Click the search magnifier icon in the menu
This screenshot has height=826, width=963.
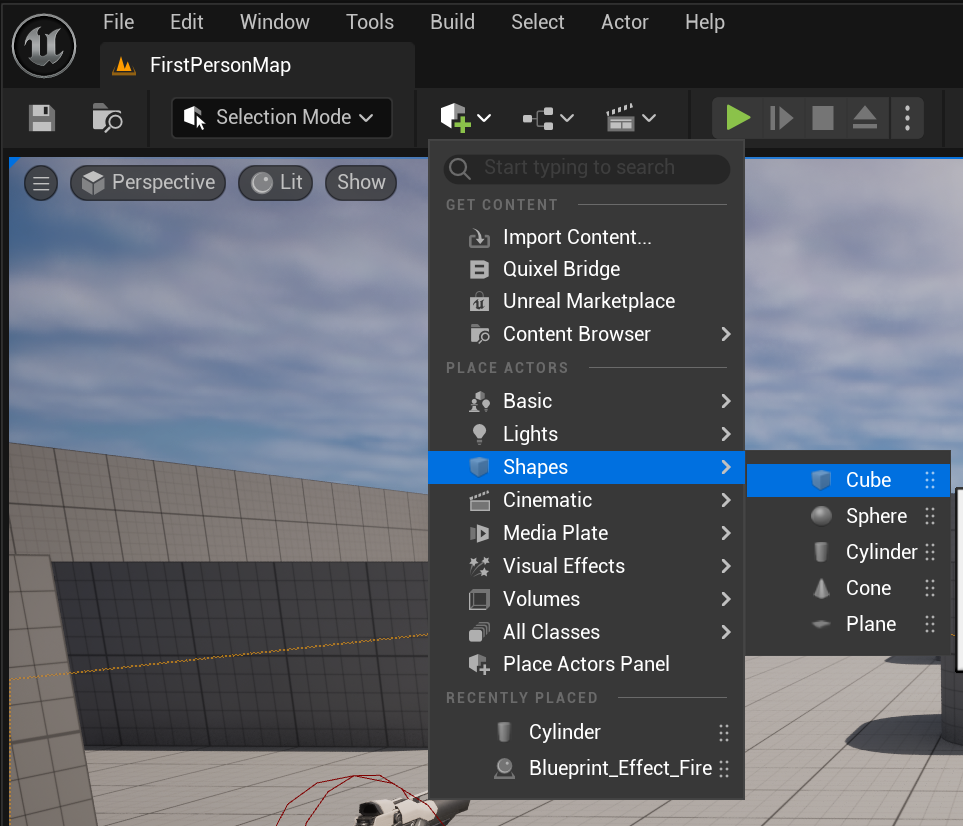coord(459,168)
